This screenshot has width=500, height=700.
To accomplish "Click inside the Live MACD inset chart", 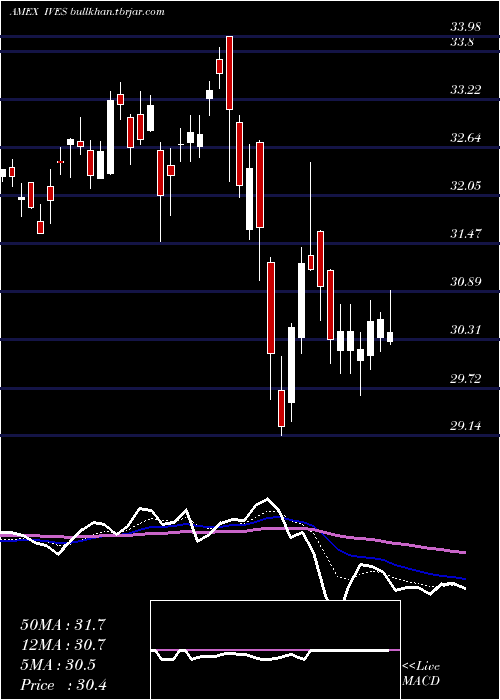I will [x=275, y=650].
